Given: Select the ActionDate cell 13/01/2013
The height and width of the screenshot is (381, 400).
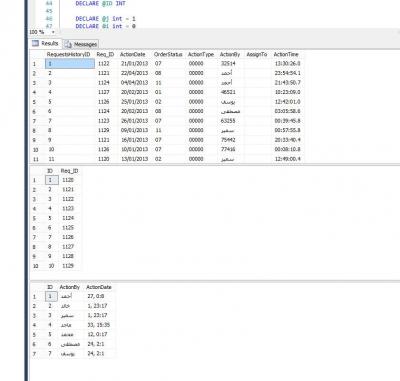Looking at the screenshot, I should click(135, 159).
